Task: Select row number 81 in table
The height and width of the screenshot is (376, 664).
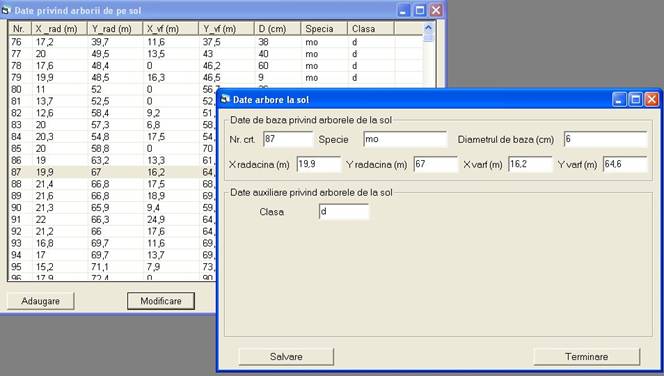Action: pos(112,101)
